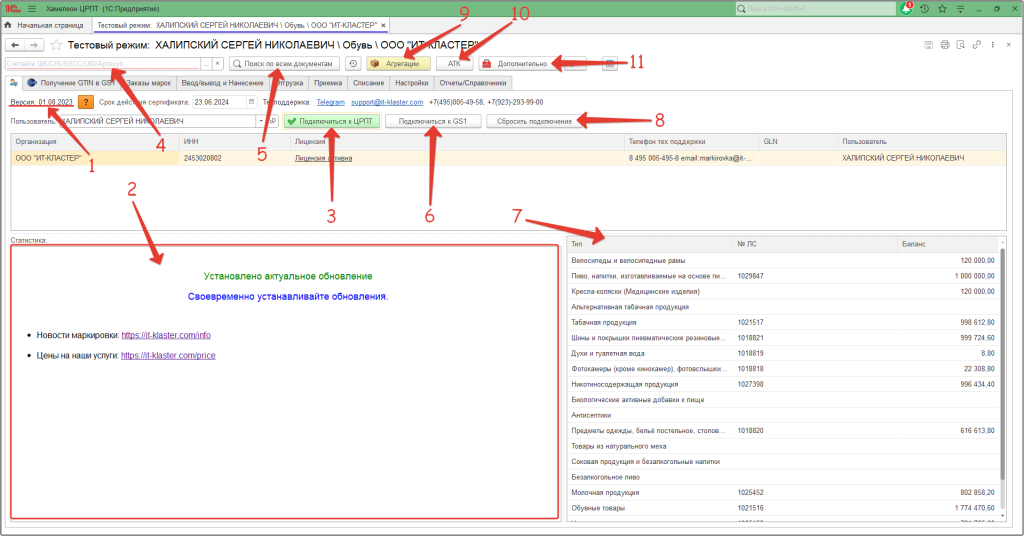Click the print preview icon in form header
The height and width of the screenshot is (536, 1024).
960,44
